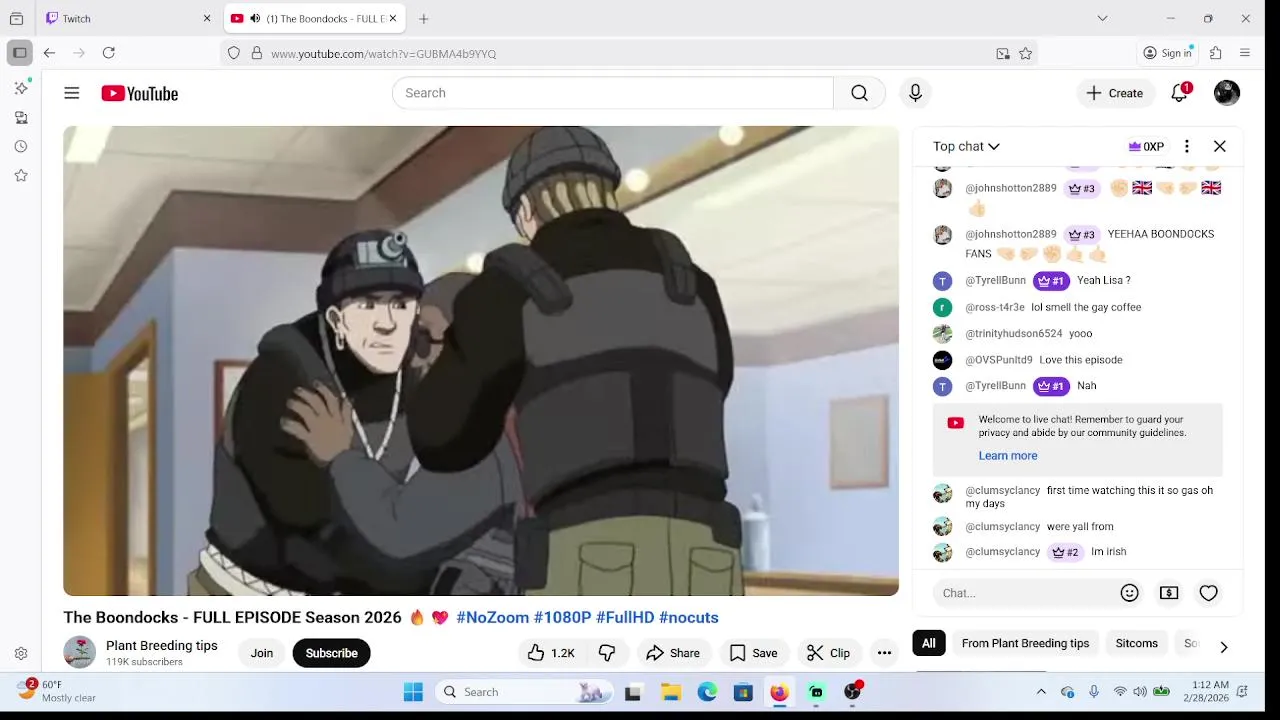The height and width of the screenshot is (720, 1280).
Task: Close the live chat panel
Action: tap(1220, 146)
